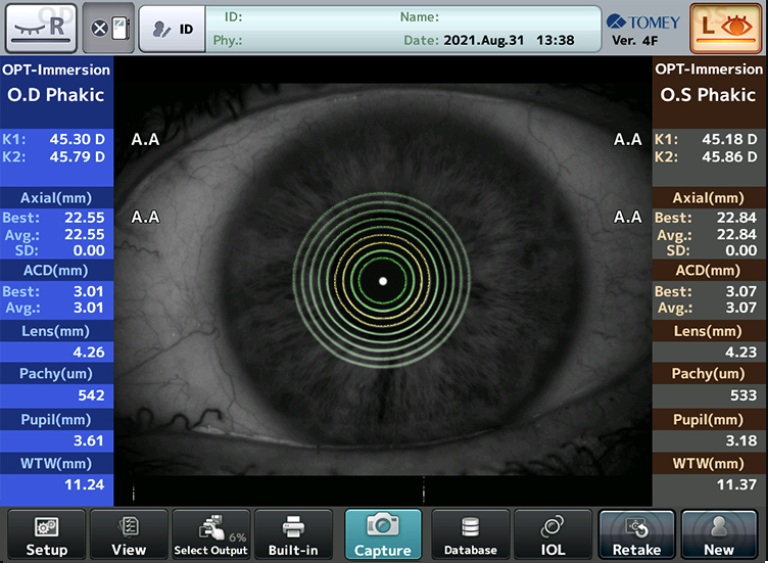This screenshot has width=768, height=564.
Task: Open the Database
Action: [470, 534]
